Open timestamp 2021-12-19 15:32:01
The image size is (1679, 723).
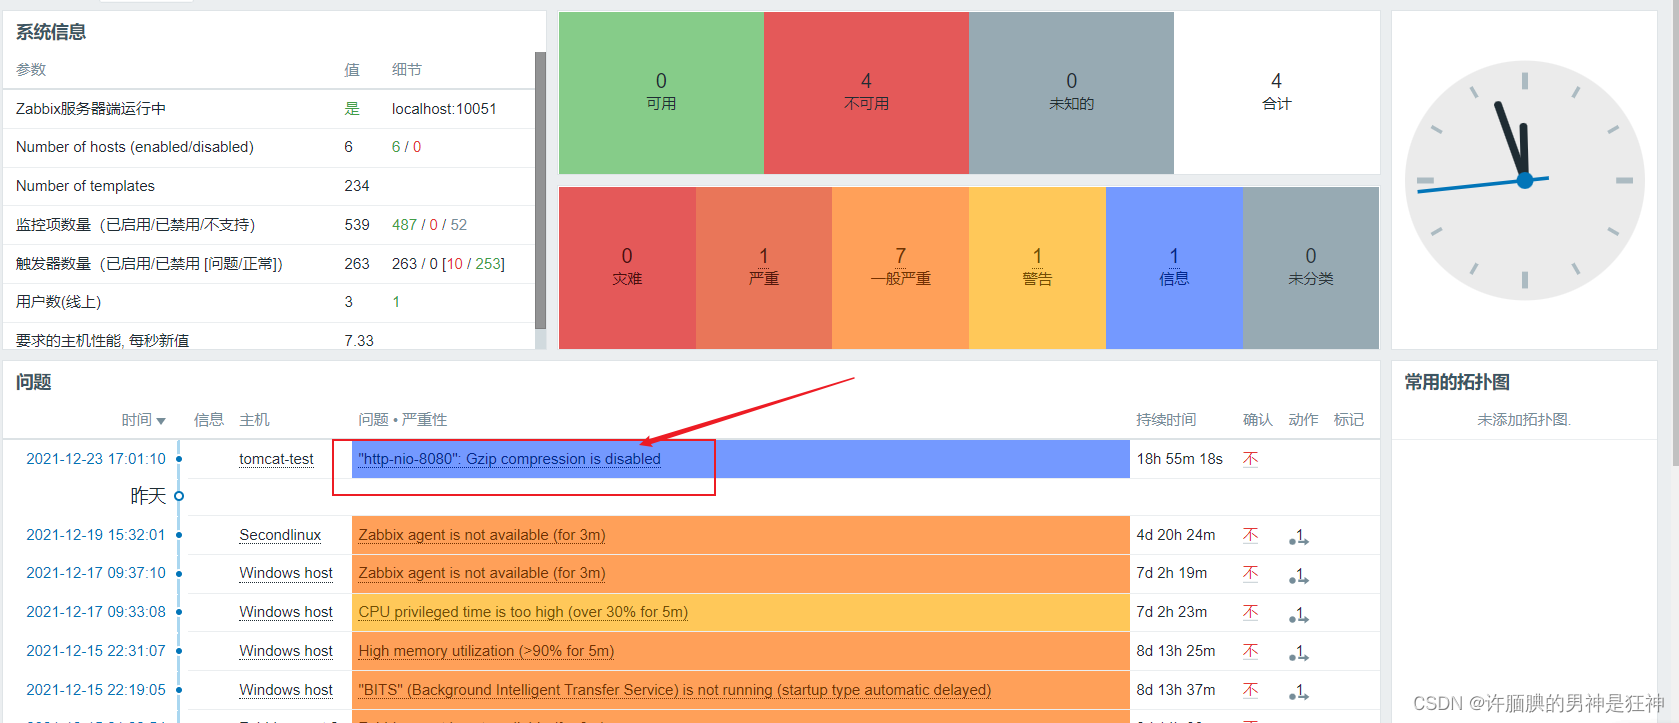tap(96, 535)
